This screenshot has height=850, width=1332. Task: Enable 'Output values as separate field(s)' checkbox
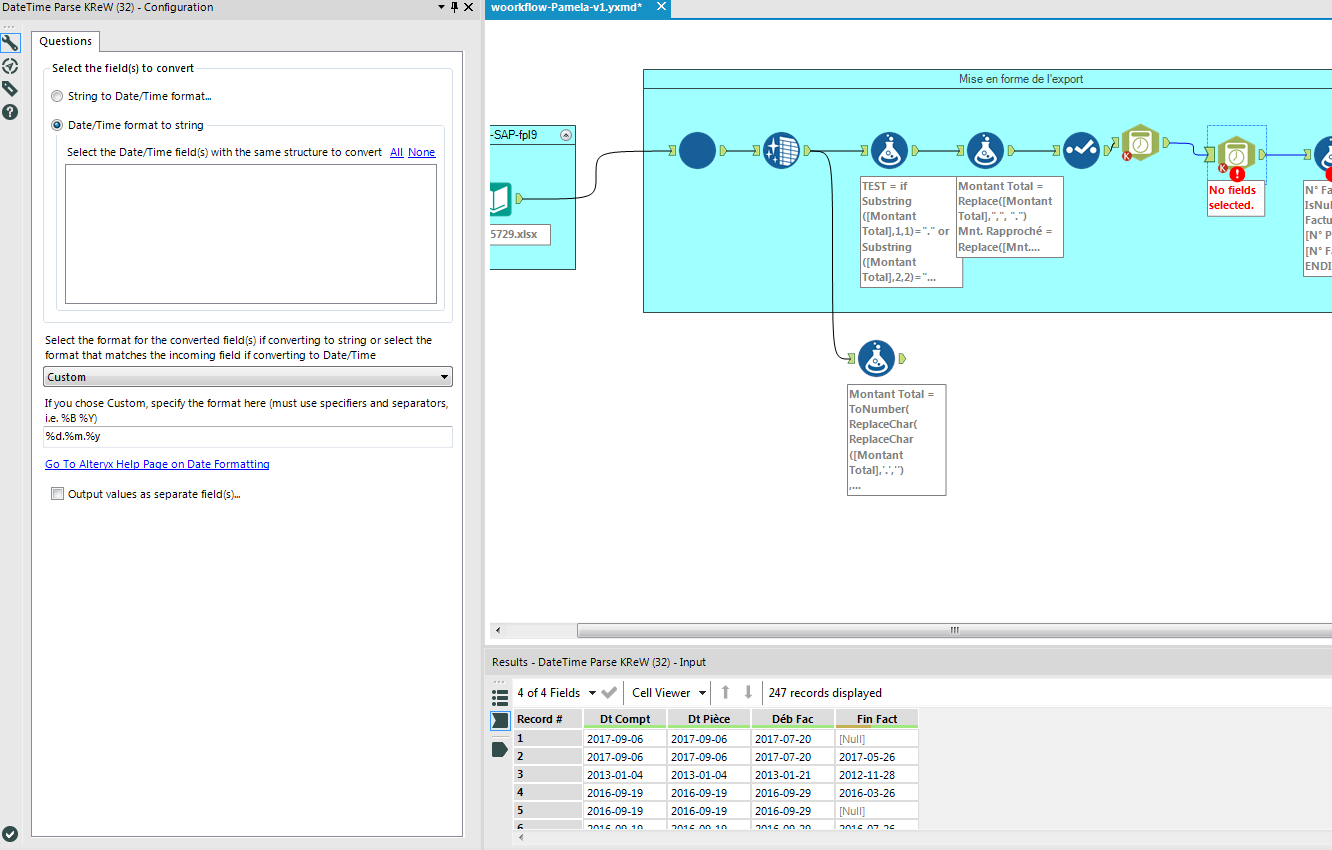tap(57, 493)
